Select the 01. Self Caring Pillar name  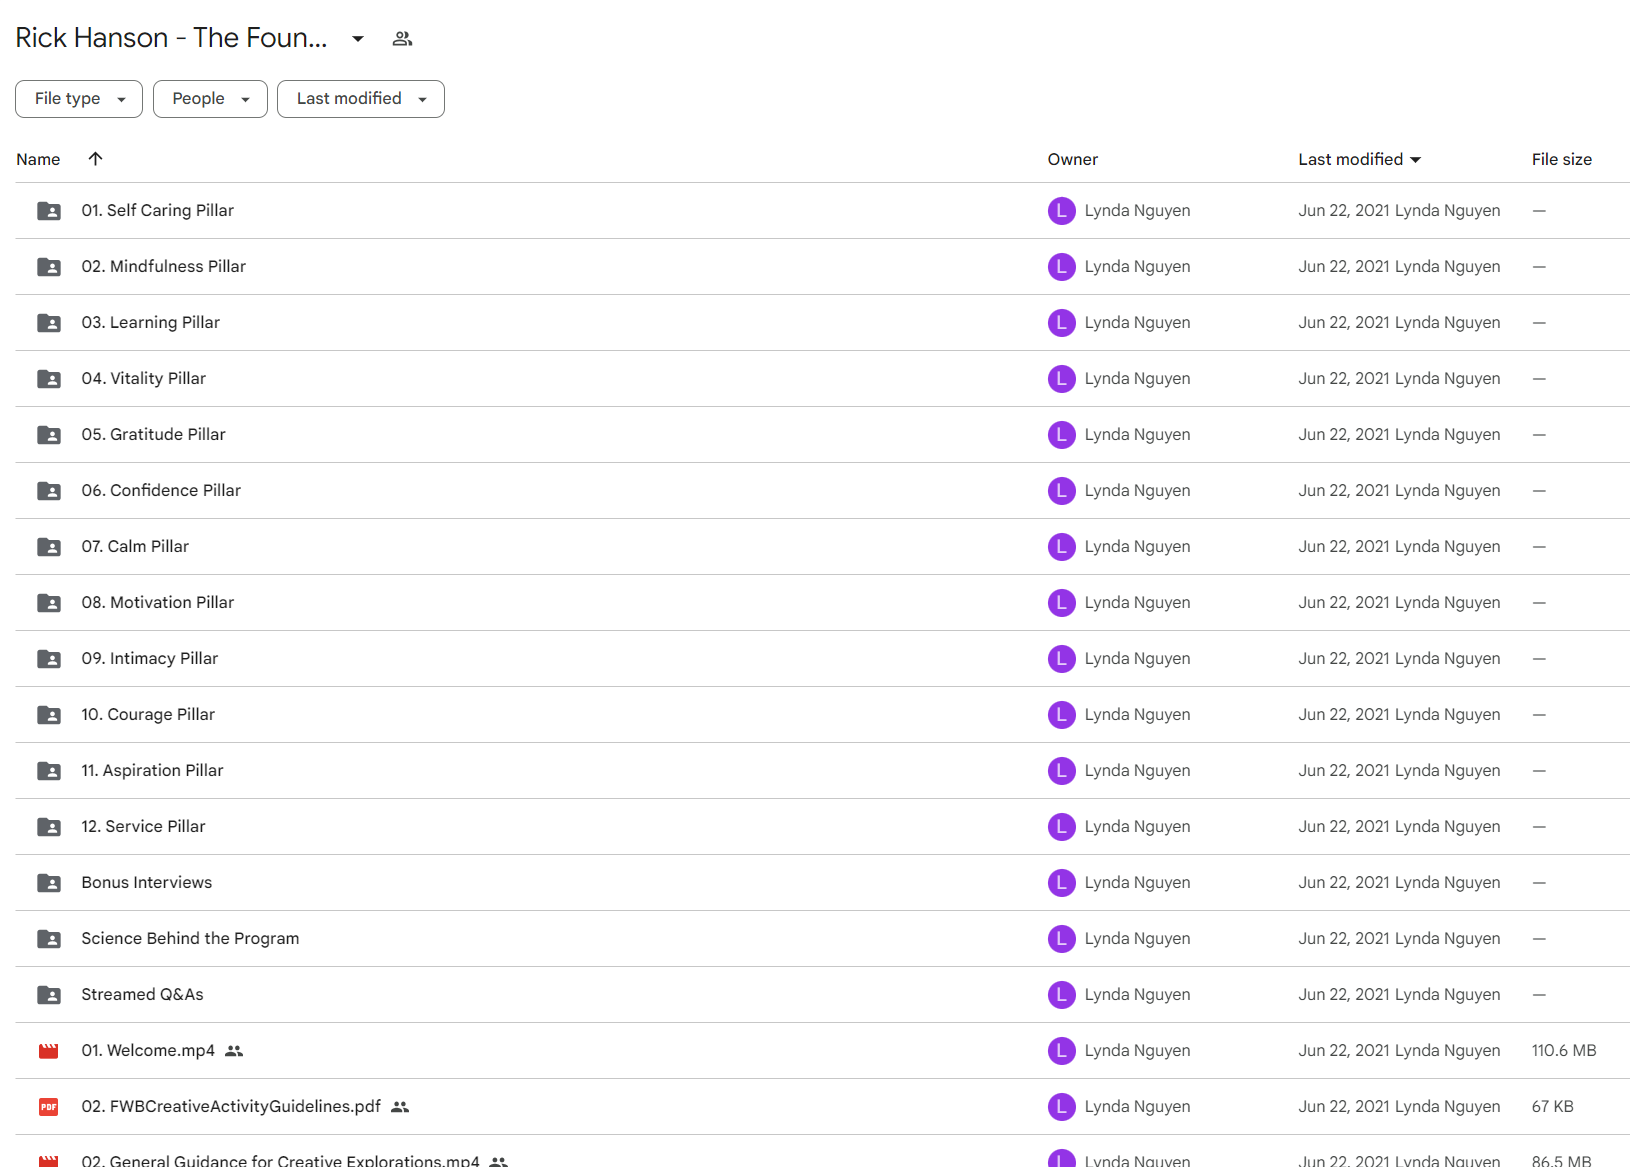tap(158, 211)
